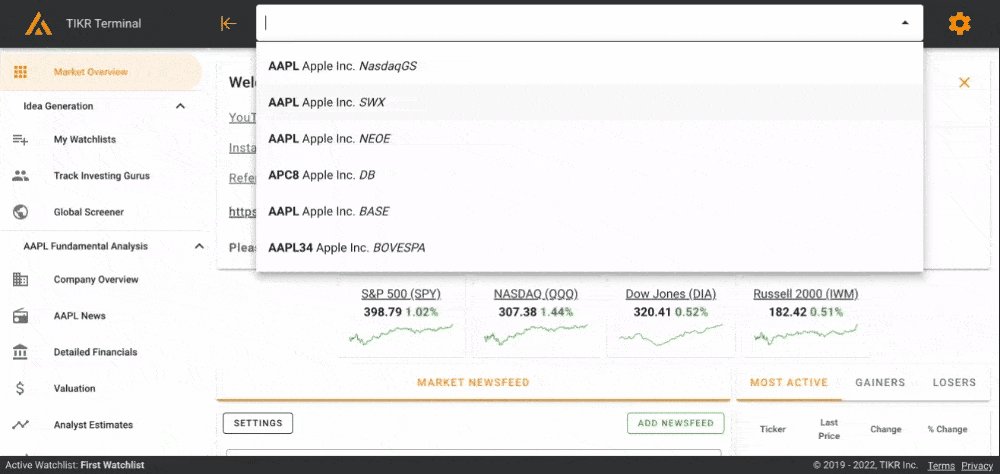This screenshot has height=474, width=1000.
Task: Click the My Watchlists list-add icon
Action: point(20,139)
